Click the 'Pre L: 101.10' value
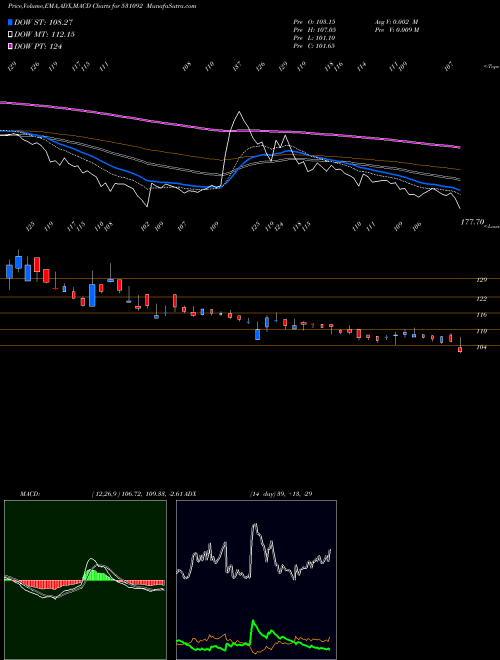The image size is (500, 660). coord(314,38)
